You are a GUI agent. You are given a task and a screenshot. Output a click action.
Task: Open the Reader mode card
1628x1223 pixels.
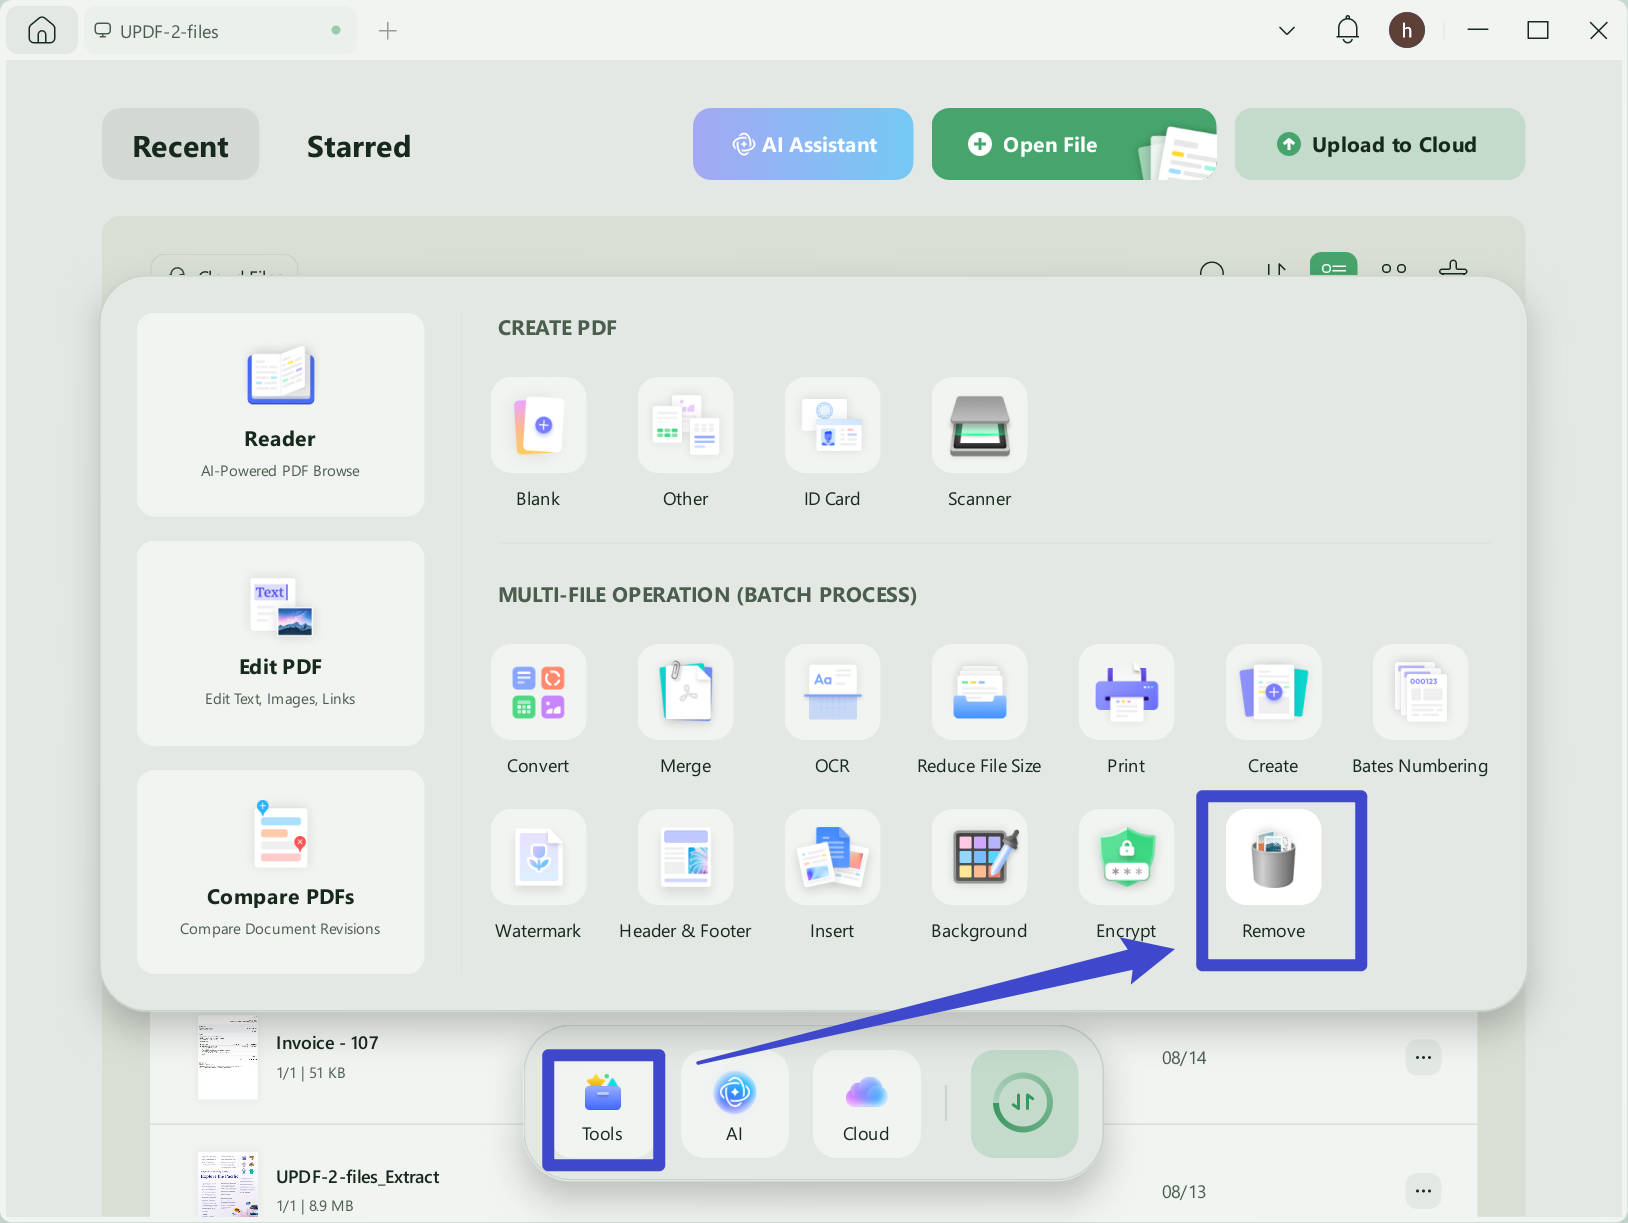[x=280, y=415]
